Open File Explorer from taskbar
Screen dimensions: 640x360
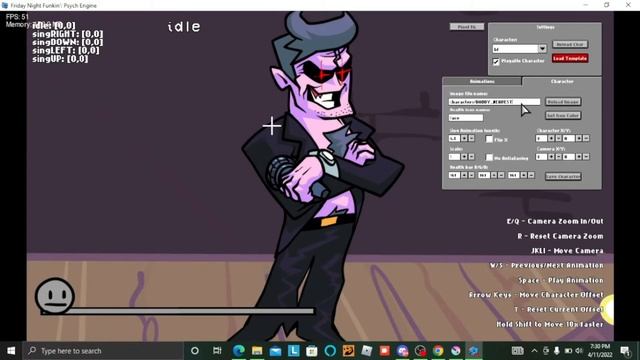[x=257, y=351]
